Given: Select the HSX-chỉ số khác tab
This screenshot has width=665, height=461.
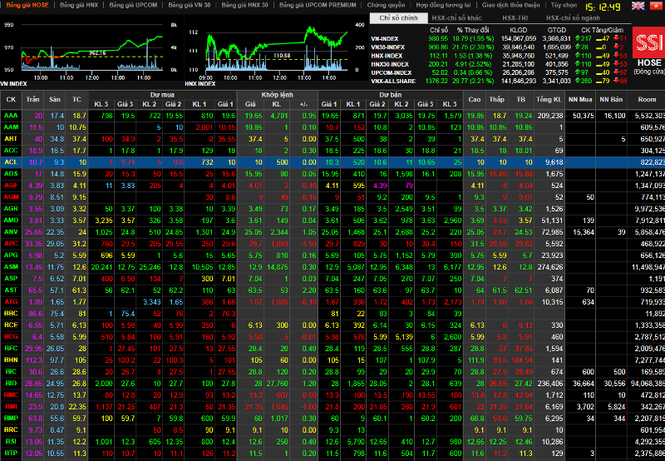Looking at the screenshot, I should click(x=457, y=18).
